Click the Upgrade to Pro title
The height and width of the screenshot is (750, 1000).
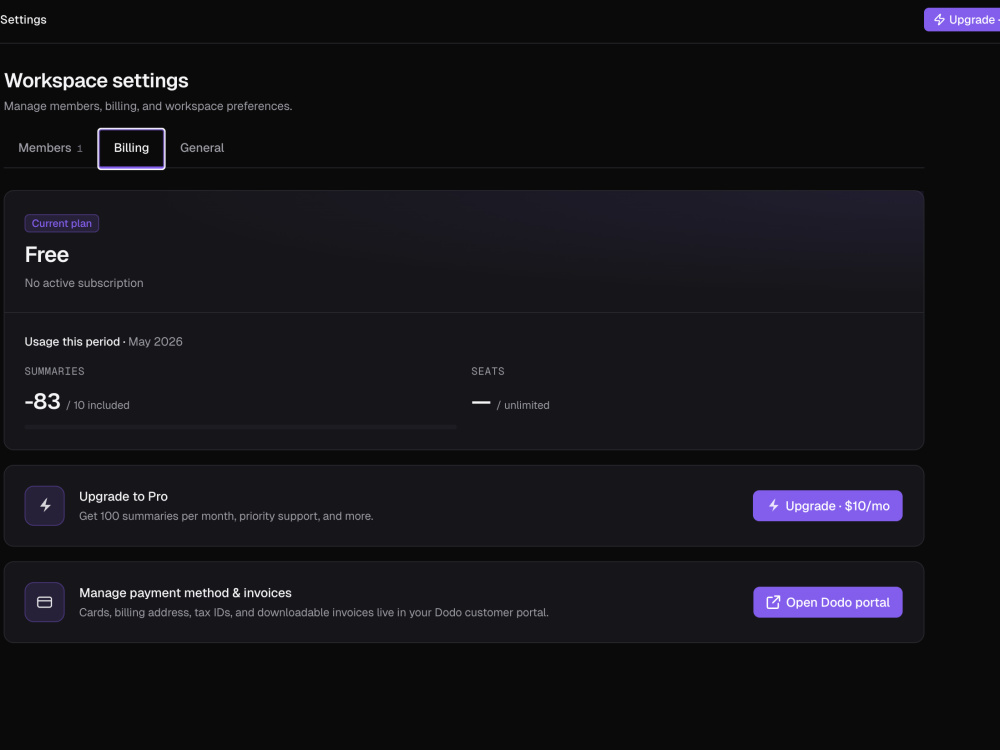point(124,496)
